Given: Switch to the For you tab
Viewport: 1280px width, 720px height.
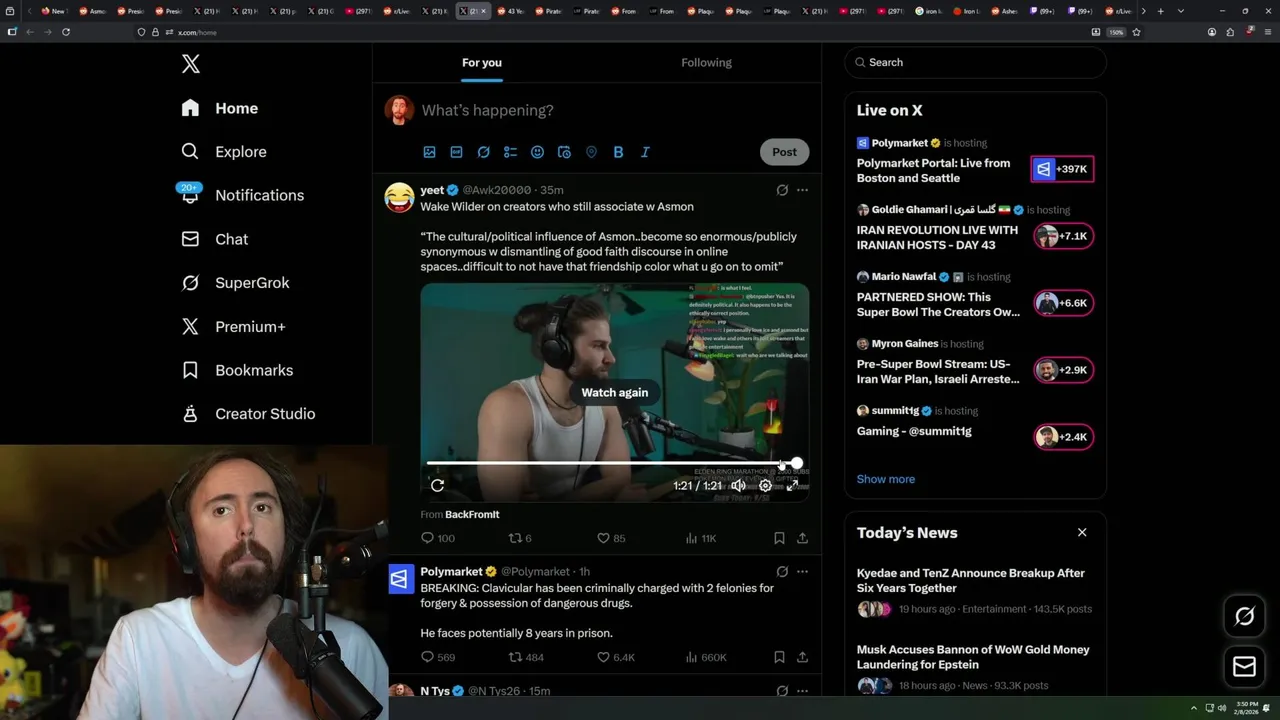Looking at the screenshot, I should click(482, 63).
